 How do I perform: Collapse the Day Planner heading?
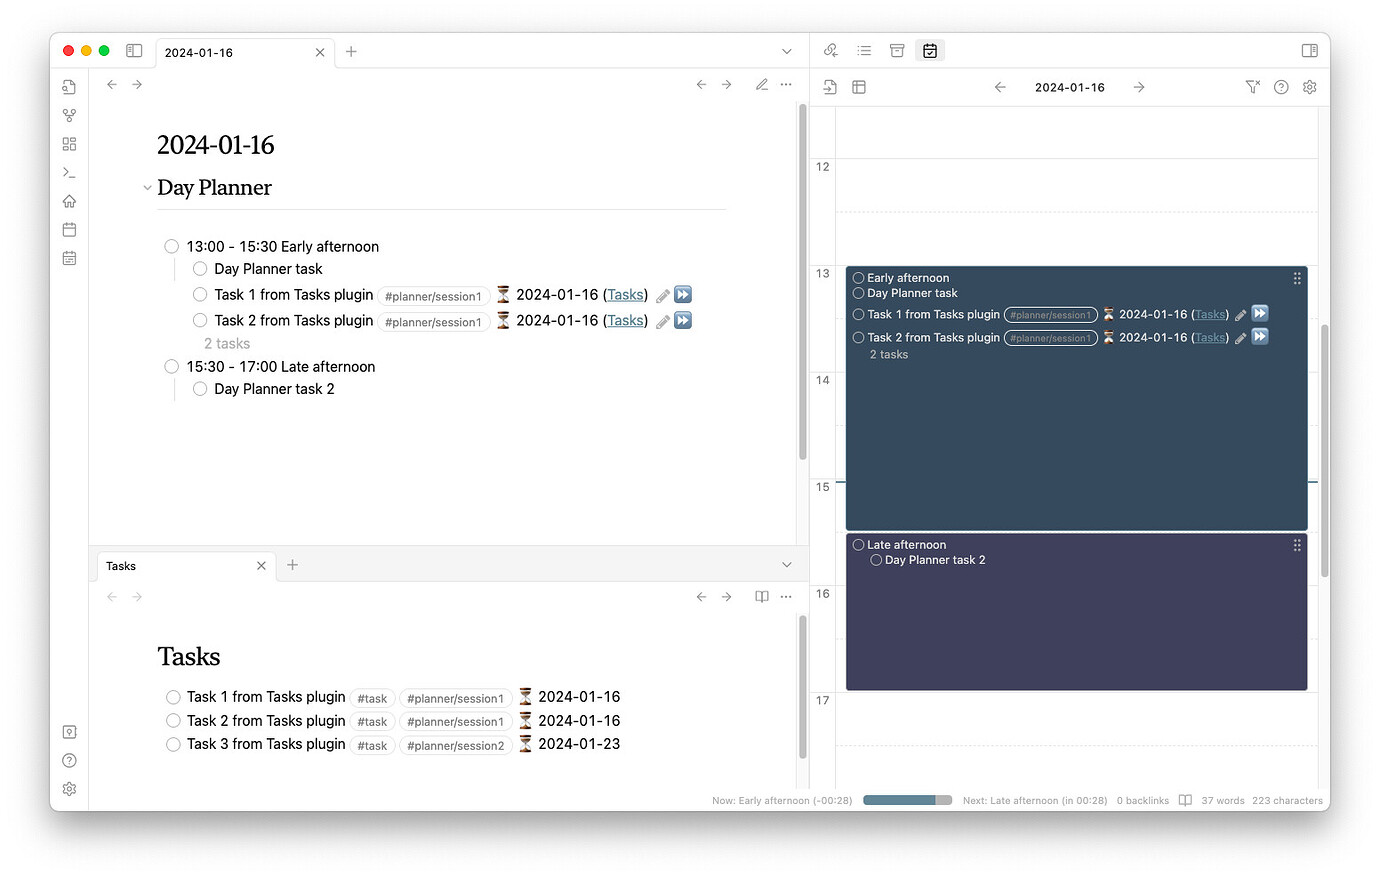147,187
